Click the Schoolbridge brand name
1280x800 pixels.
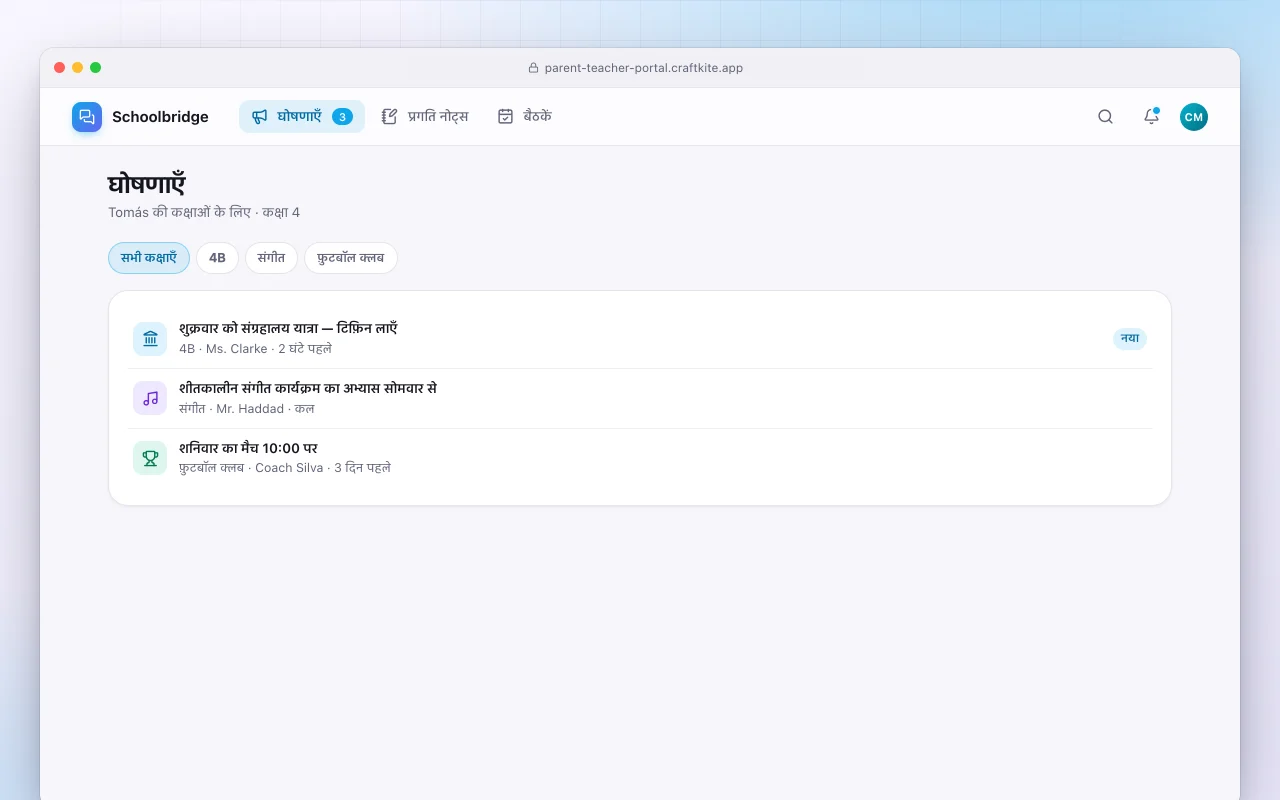[160, 117]
